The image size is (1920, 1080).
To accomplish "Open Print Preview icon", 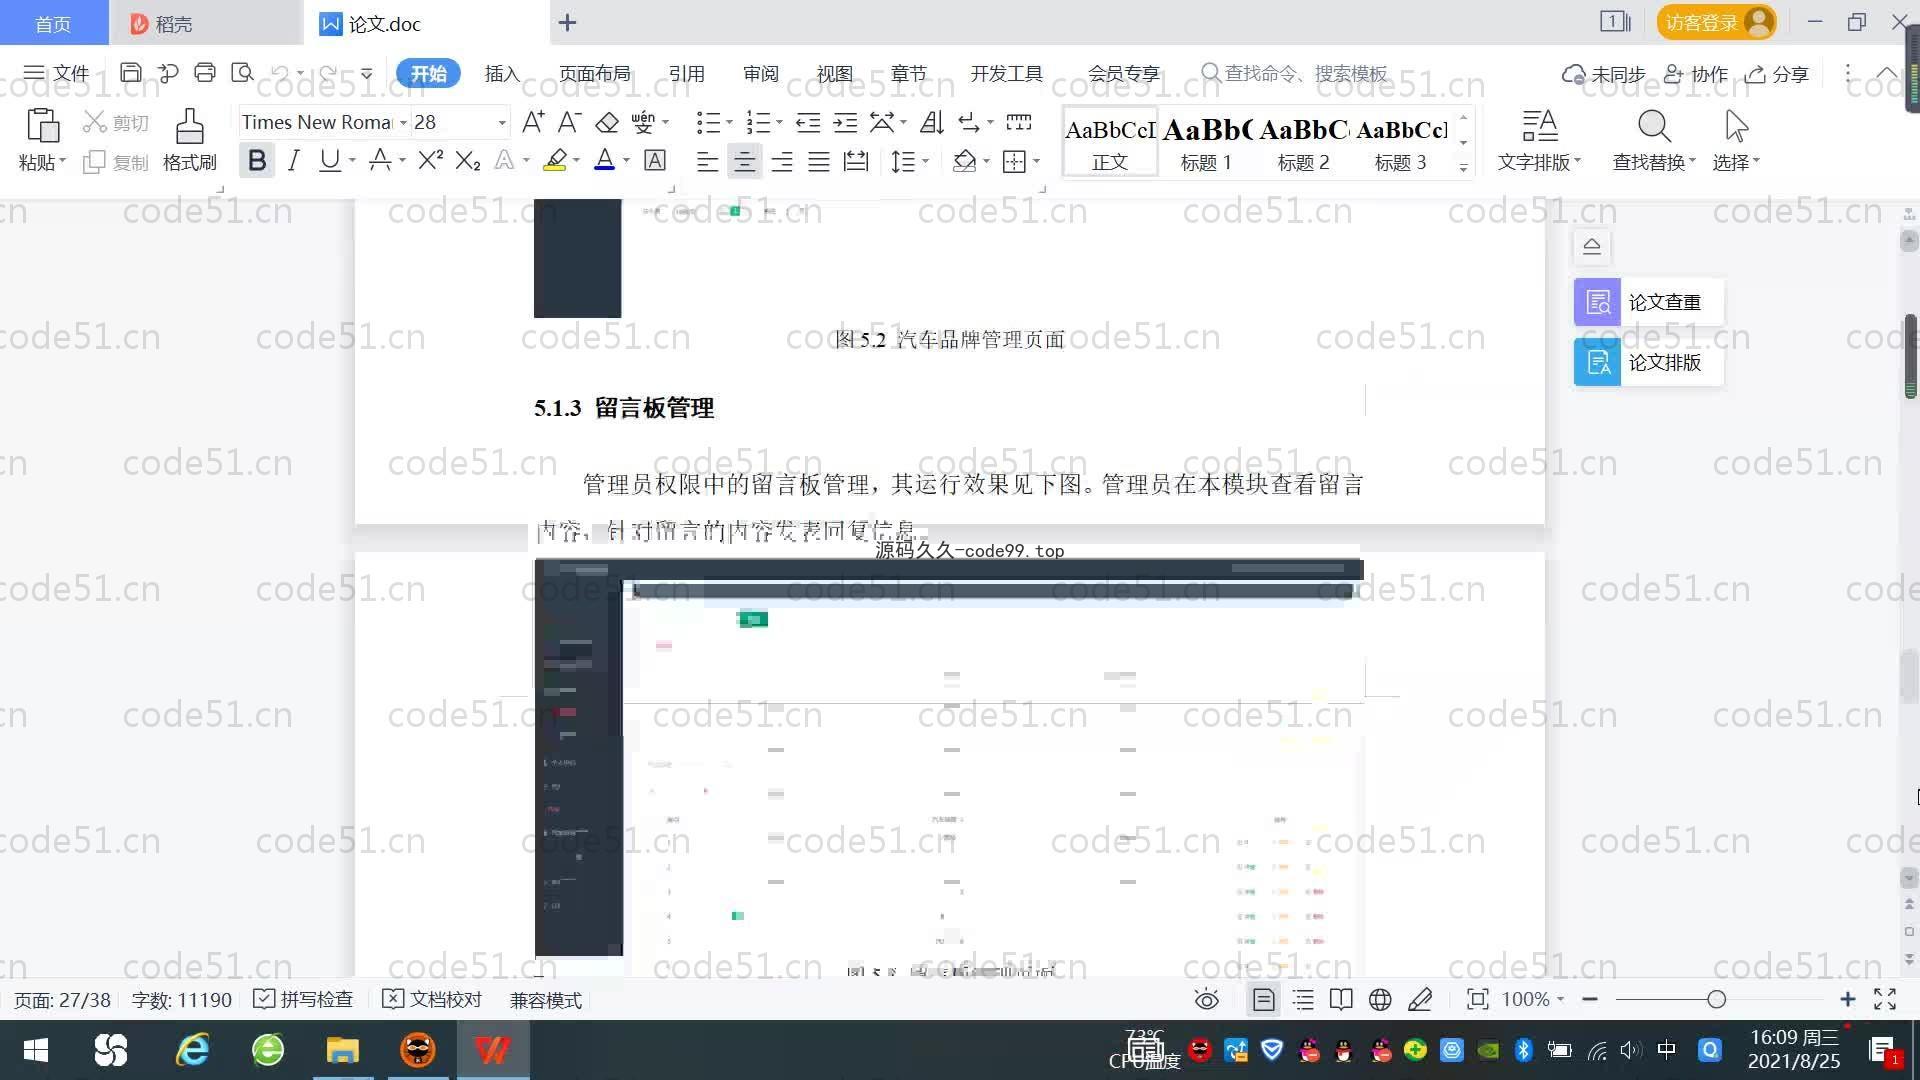I will tap(242, 73).
